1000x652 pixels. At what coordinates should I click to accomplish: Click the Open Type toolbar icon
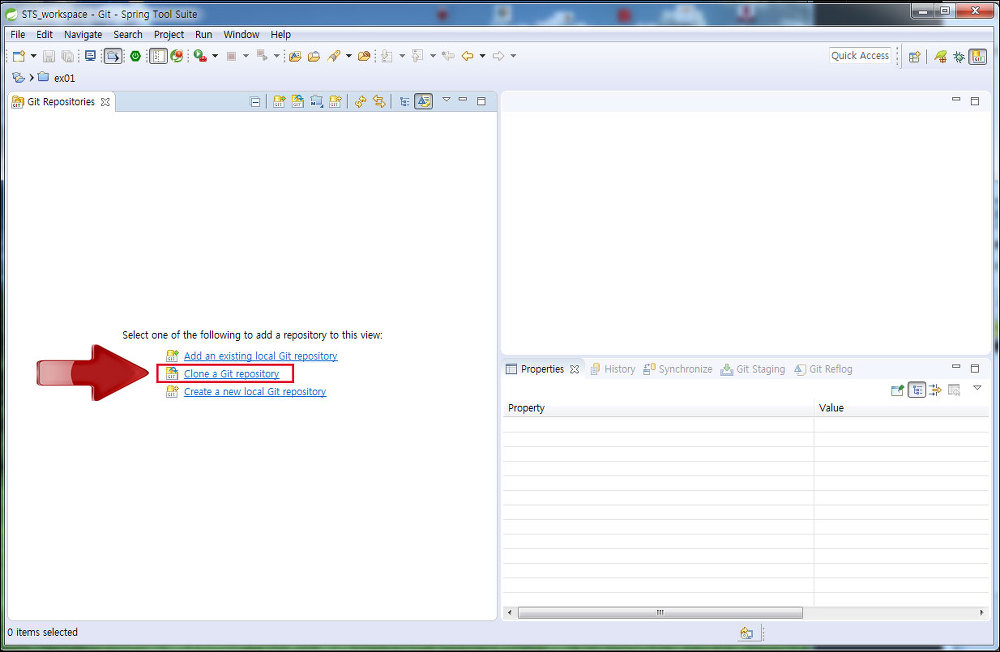point(295,56)
